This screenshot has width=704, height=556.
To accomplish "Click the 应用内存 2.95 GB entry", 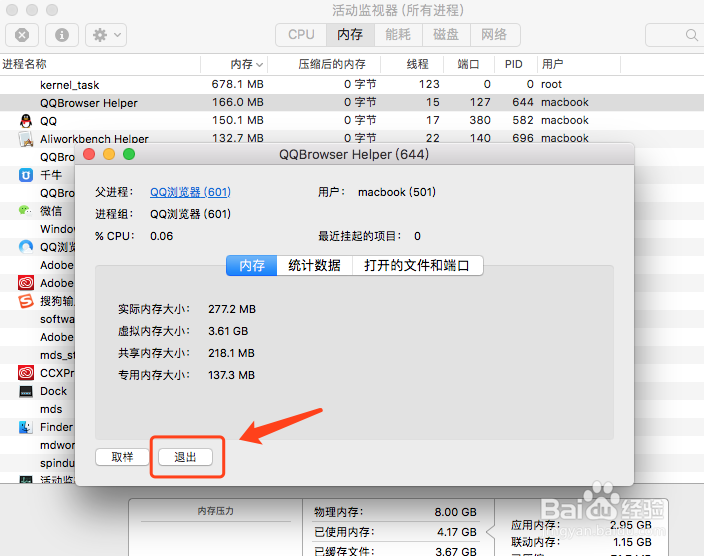I will click(581, 525).
